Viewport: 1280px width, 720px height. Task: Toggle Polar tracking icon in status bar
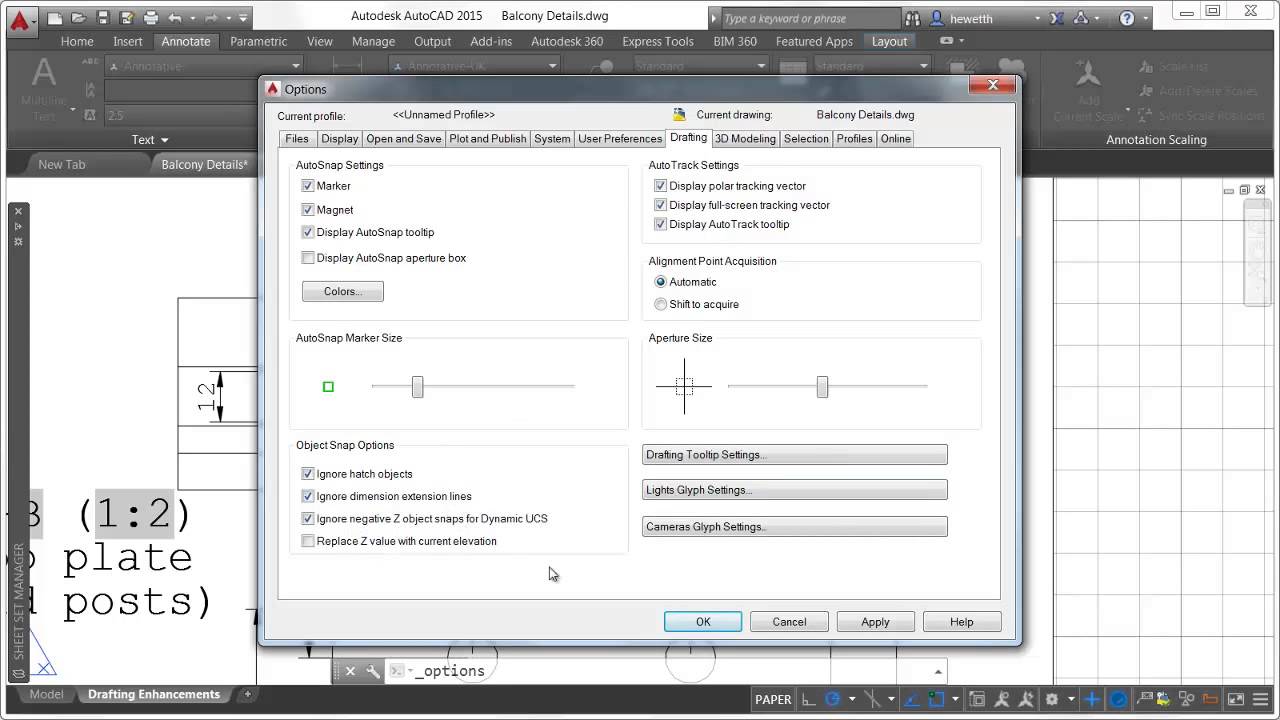pos(833,699)
